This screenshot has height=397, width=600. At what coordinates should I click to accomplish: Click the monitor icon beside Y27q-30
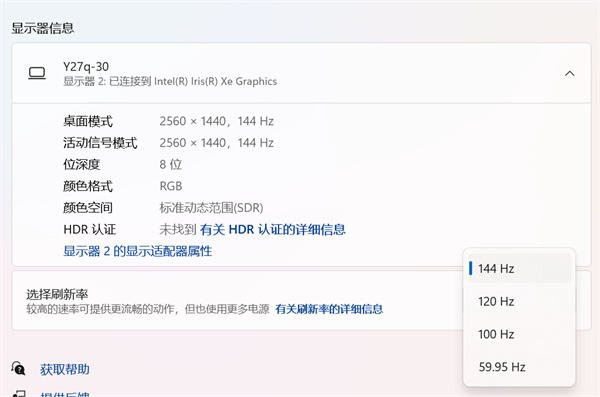click(x=37, y=73)
